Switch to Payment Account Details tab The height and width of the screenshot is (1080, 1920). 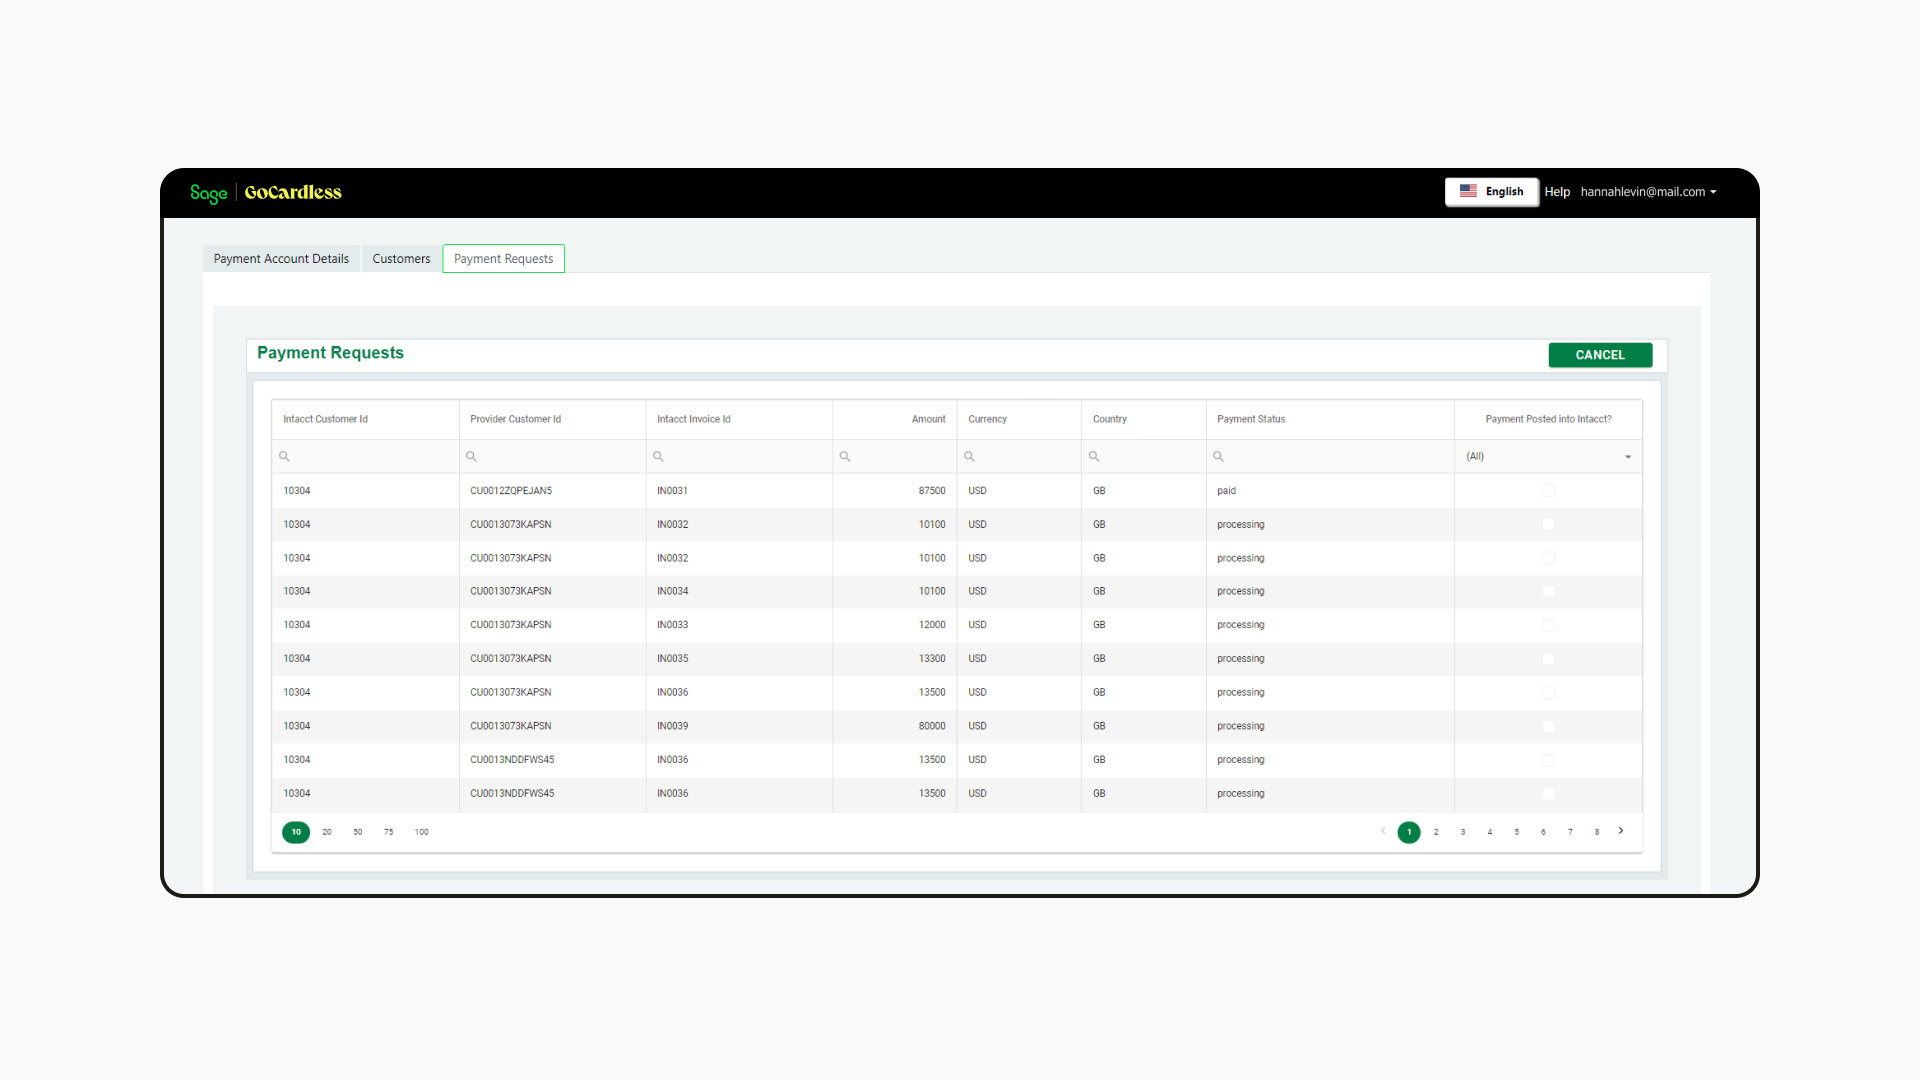(281, 259)
